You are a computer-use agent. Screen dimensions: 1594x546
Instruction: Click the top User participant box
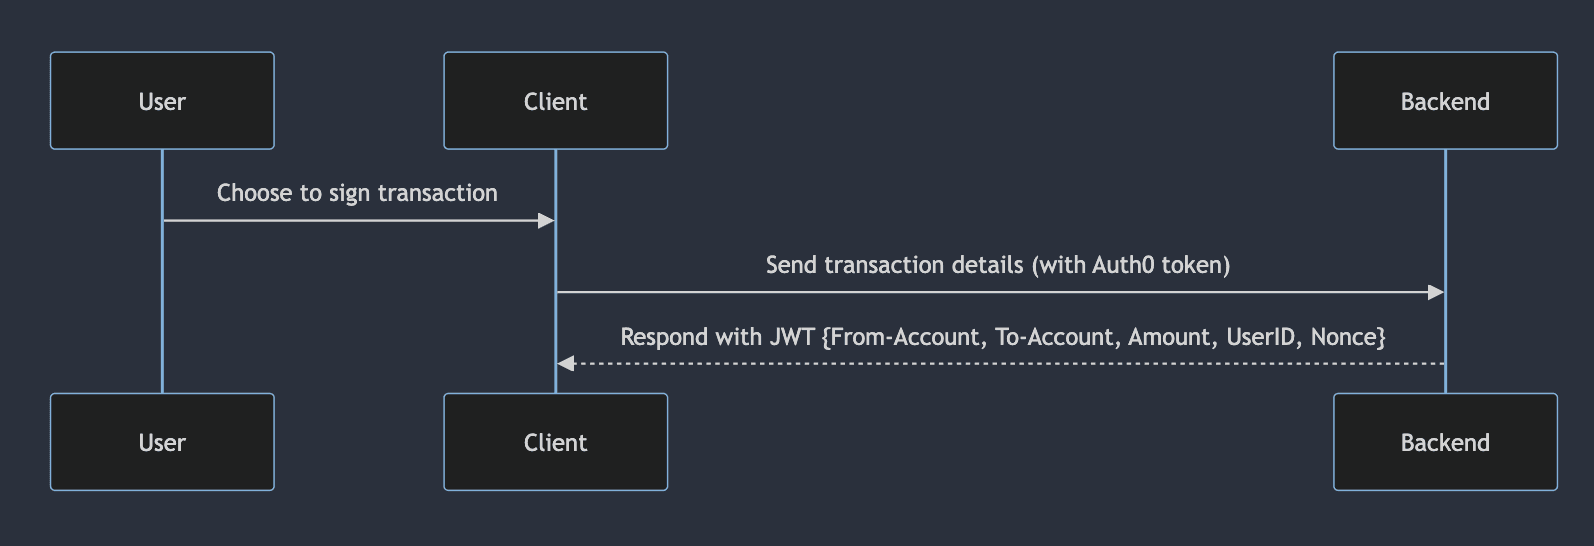162,101
